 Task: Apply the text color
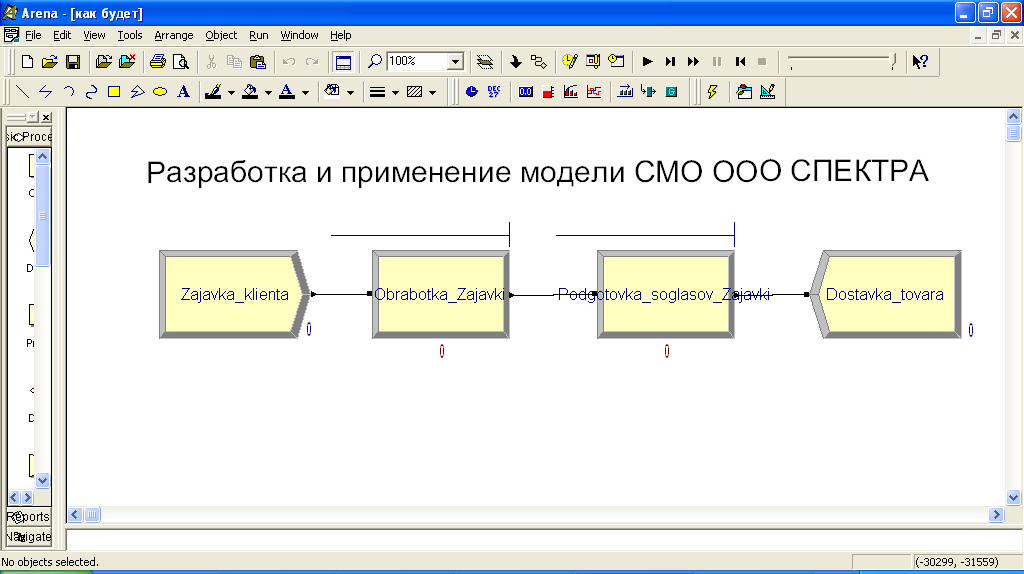click(x=287, y=92)
